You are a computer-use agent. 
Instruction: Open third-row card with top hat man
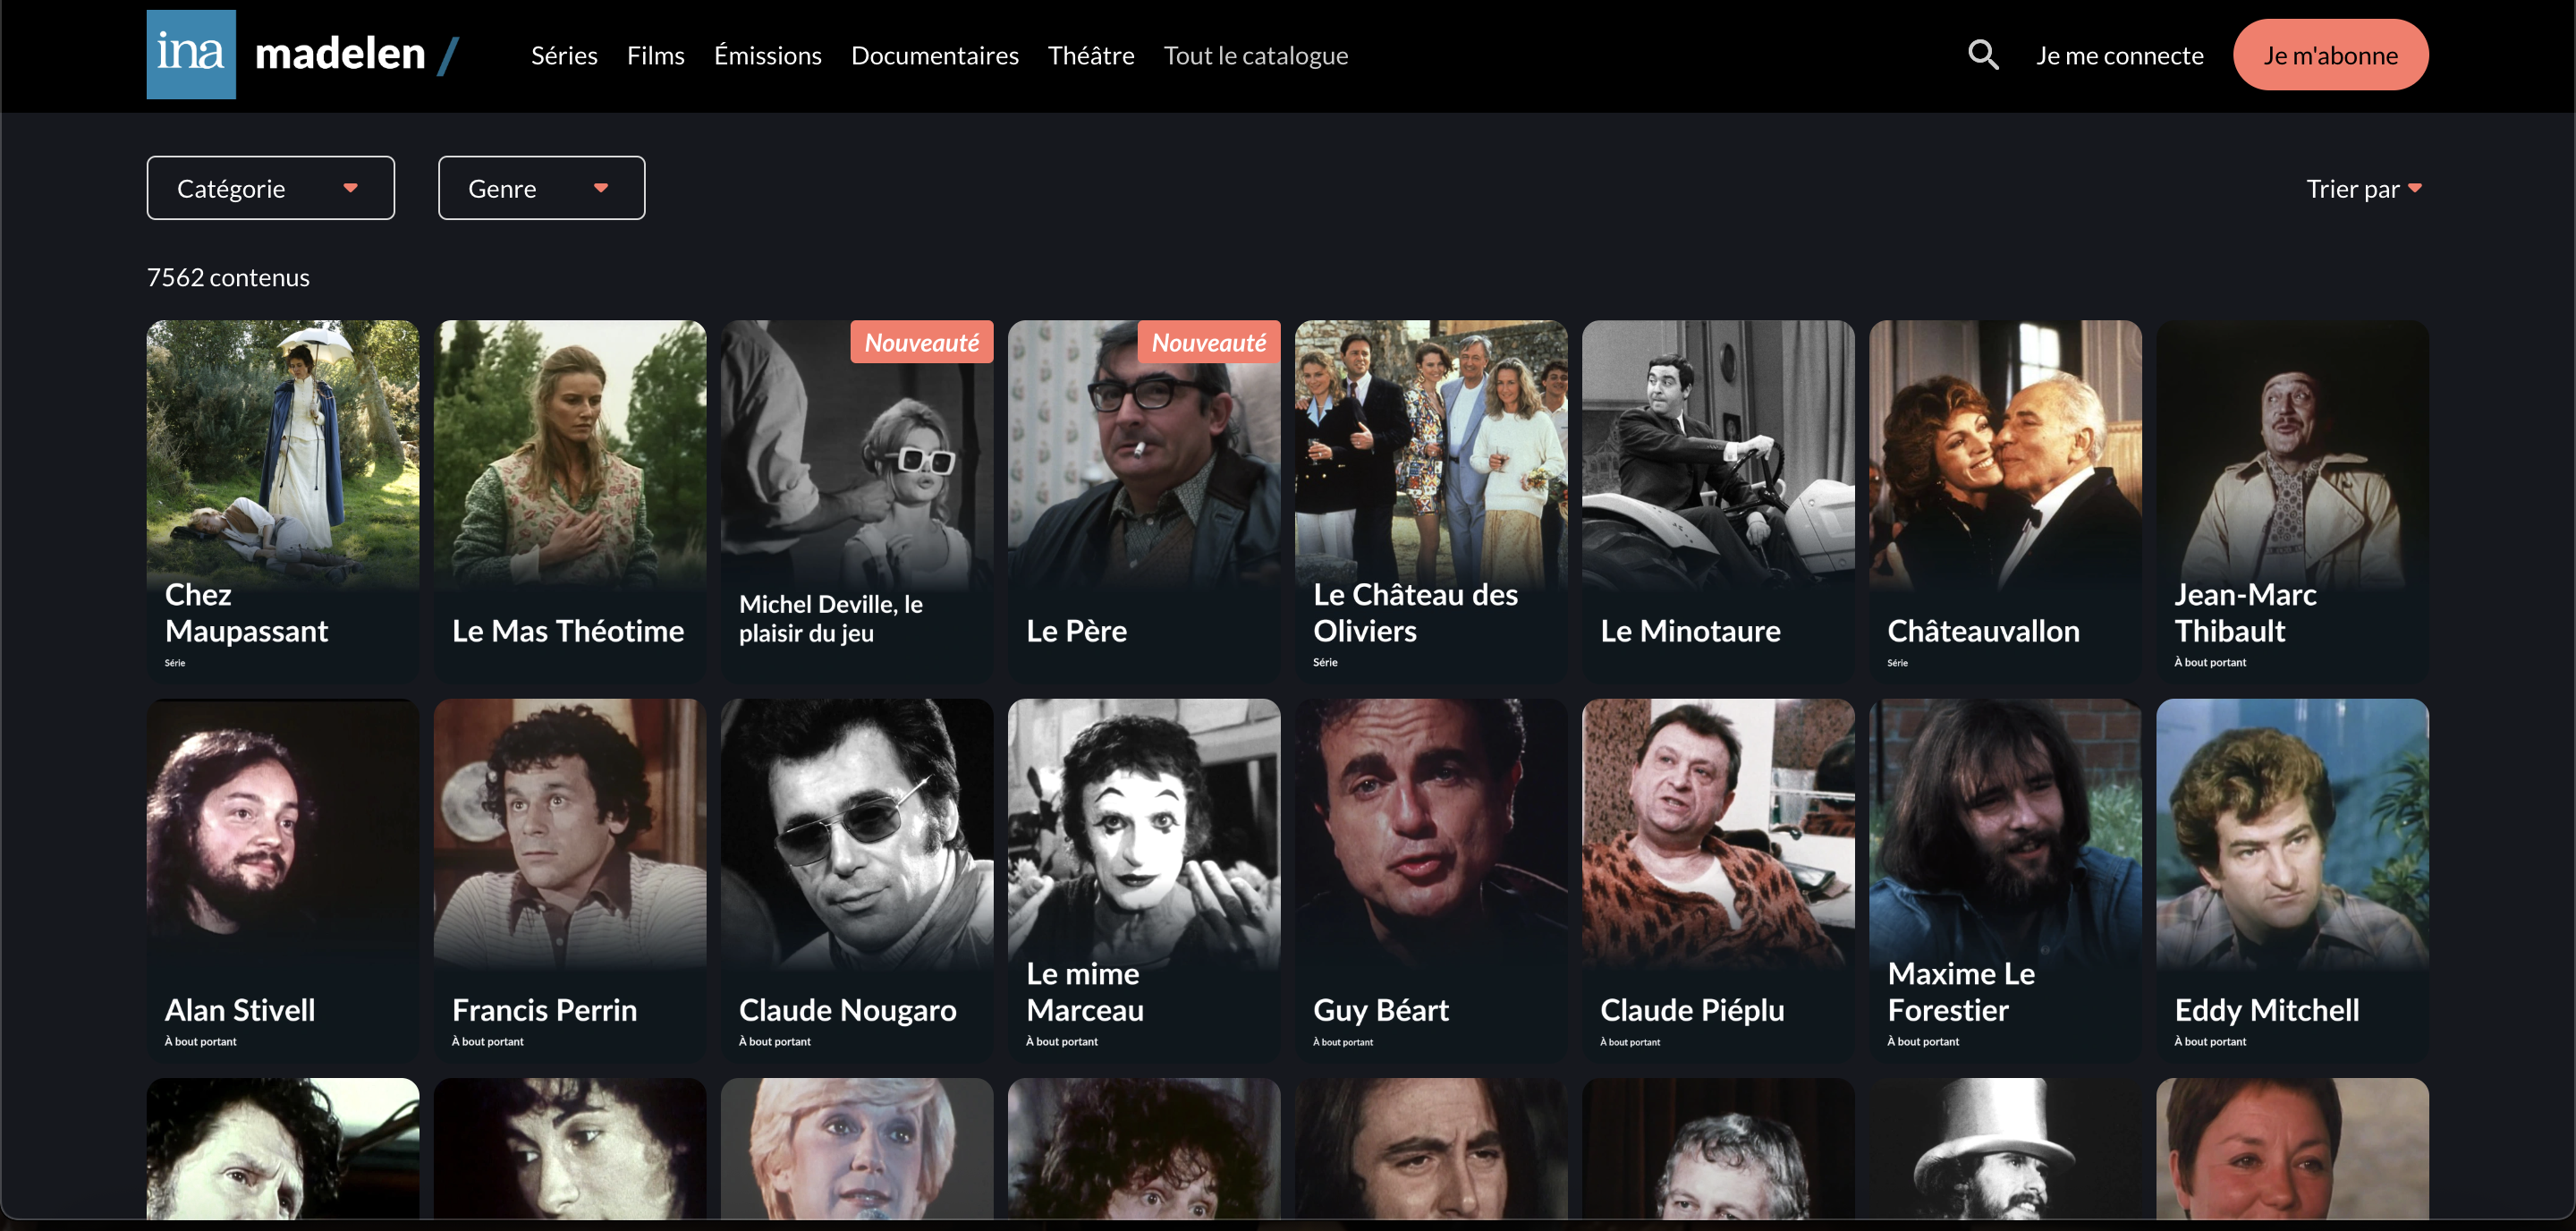[x=2005, y=1148]
